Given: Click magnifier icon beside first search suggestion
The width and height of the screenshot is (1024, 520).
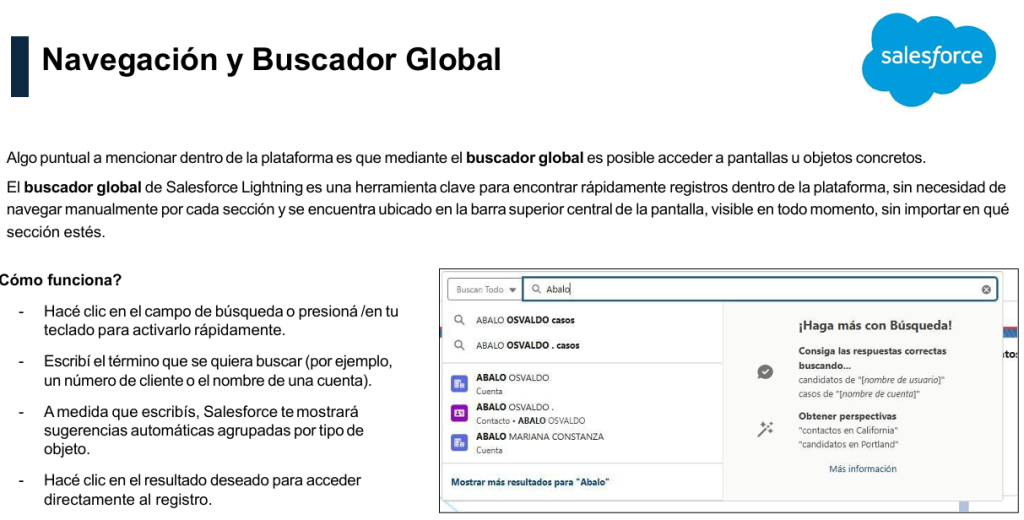Looking at the screenshot, I should (x=459, y=321).
